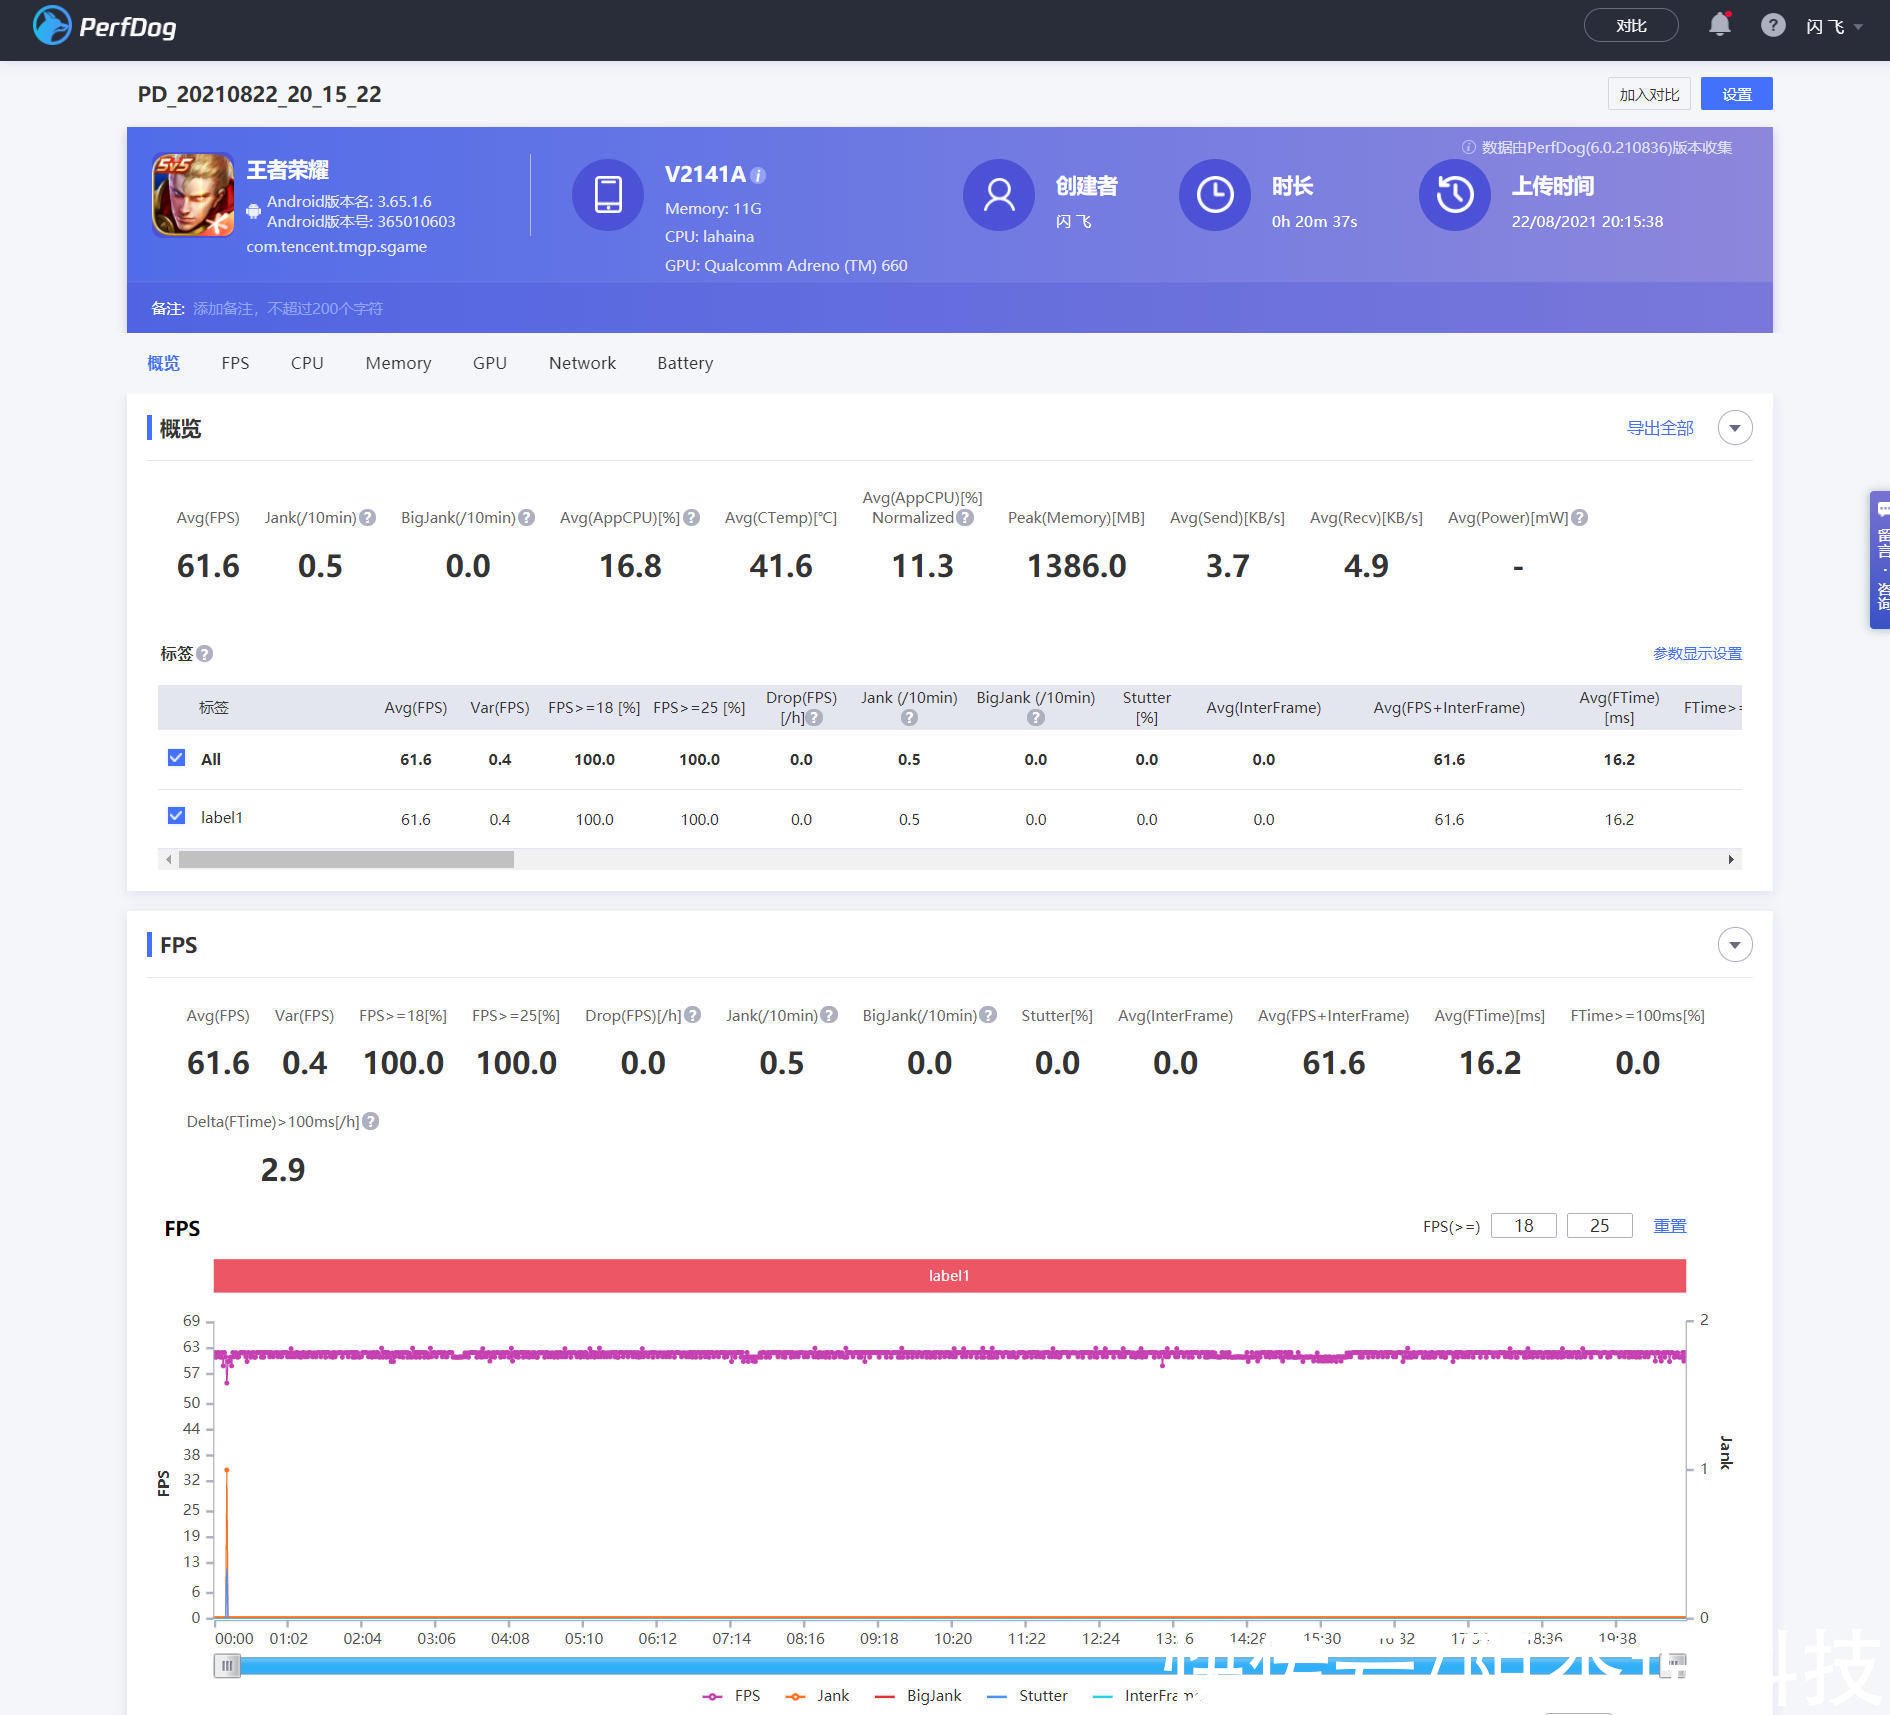Click help icon beside overview Jank(/10min)

(x=368, y=518)
